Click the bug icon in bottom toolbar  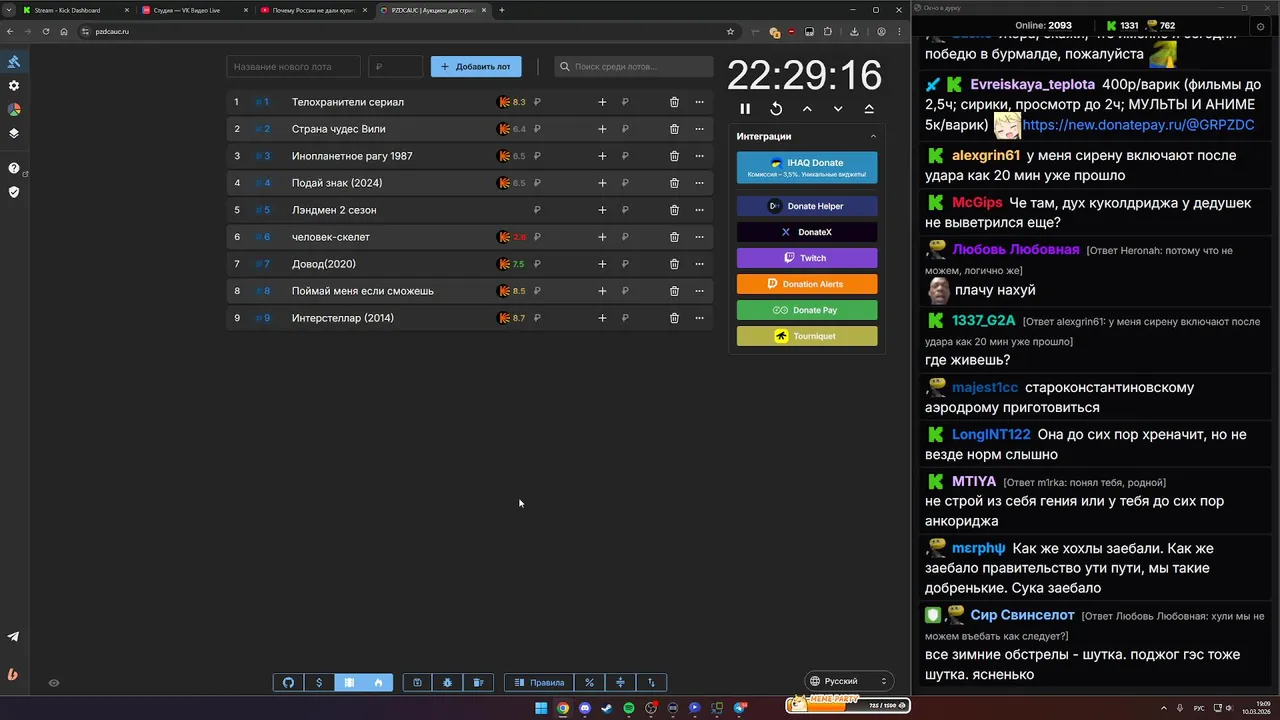click(x=448, y=683)
